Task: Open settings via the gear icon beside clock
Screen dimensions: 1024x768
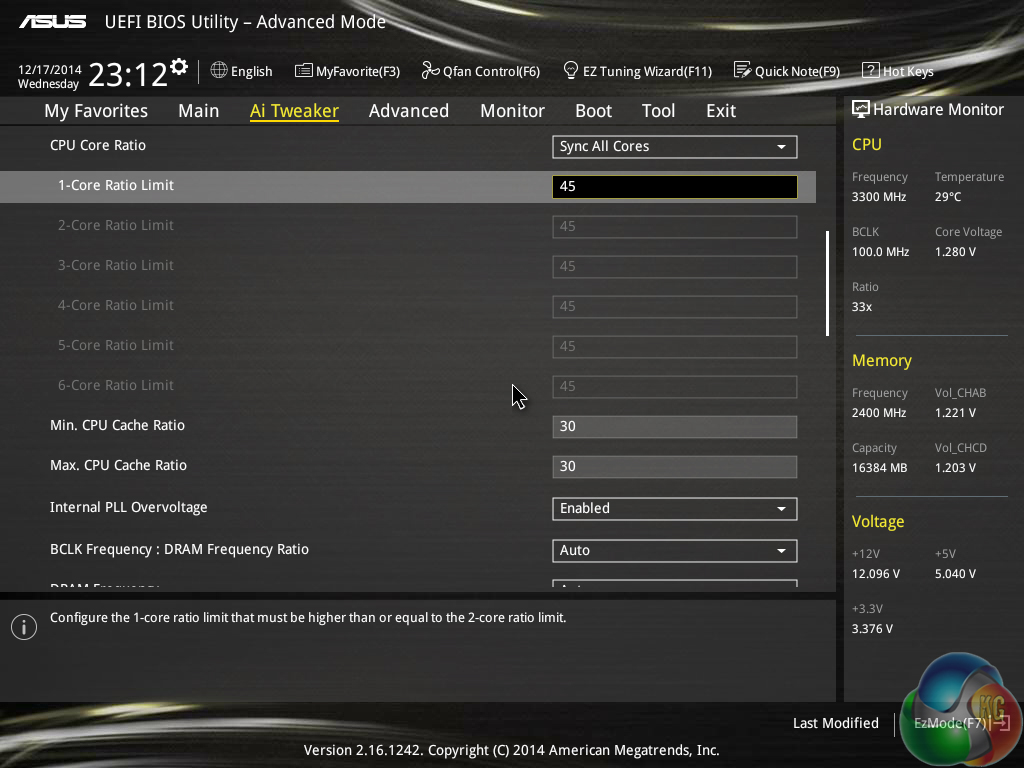Action: [x=179, y=67]
